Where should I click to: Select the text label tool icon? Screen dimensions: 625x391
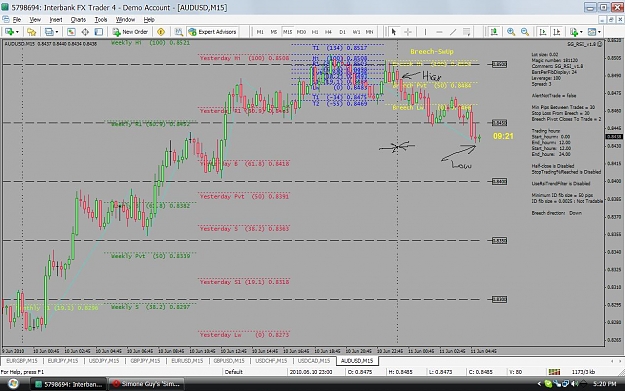466,32
